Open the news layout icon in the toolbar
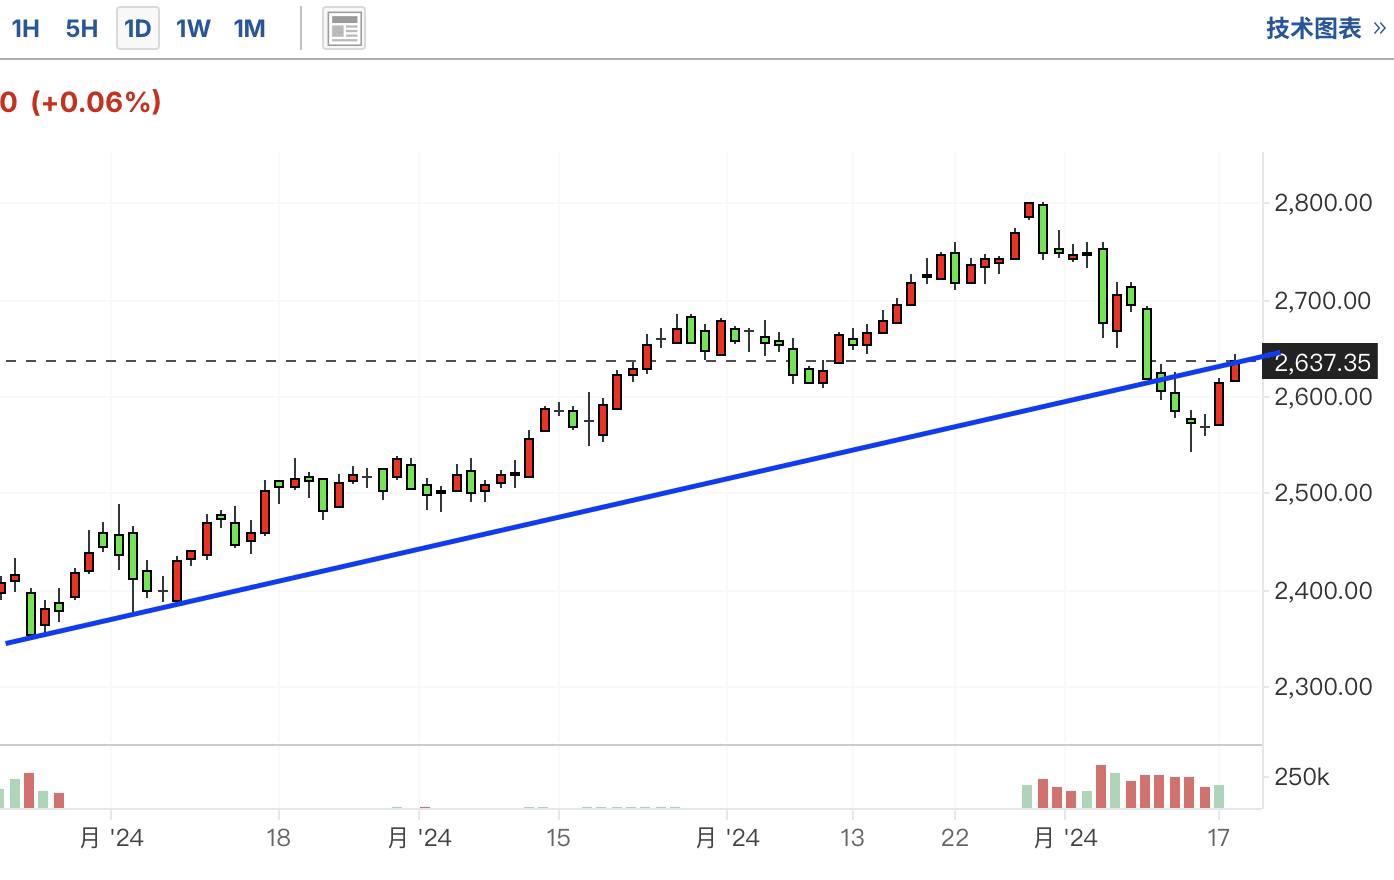 tap(344, 29)
